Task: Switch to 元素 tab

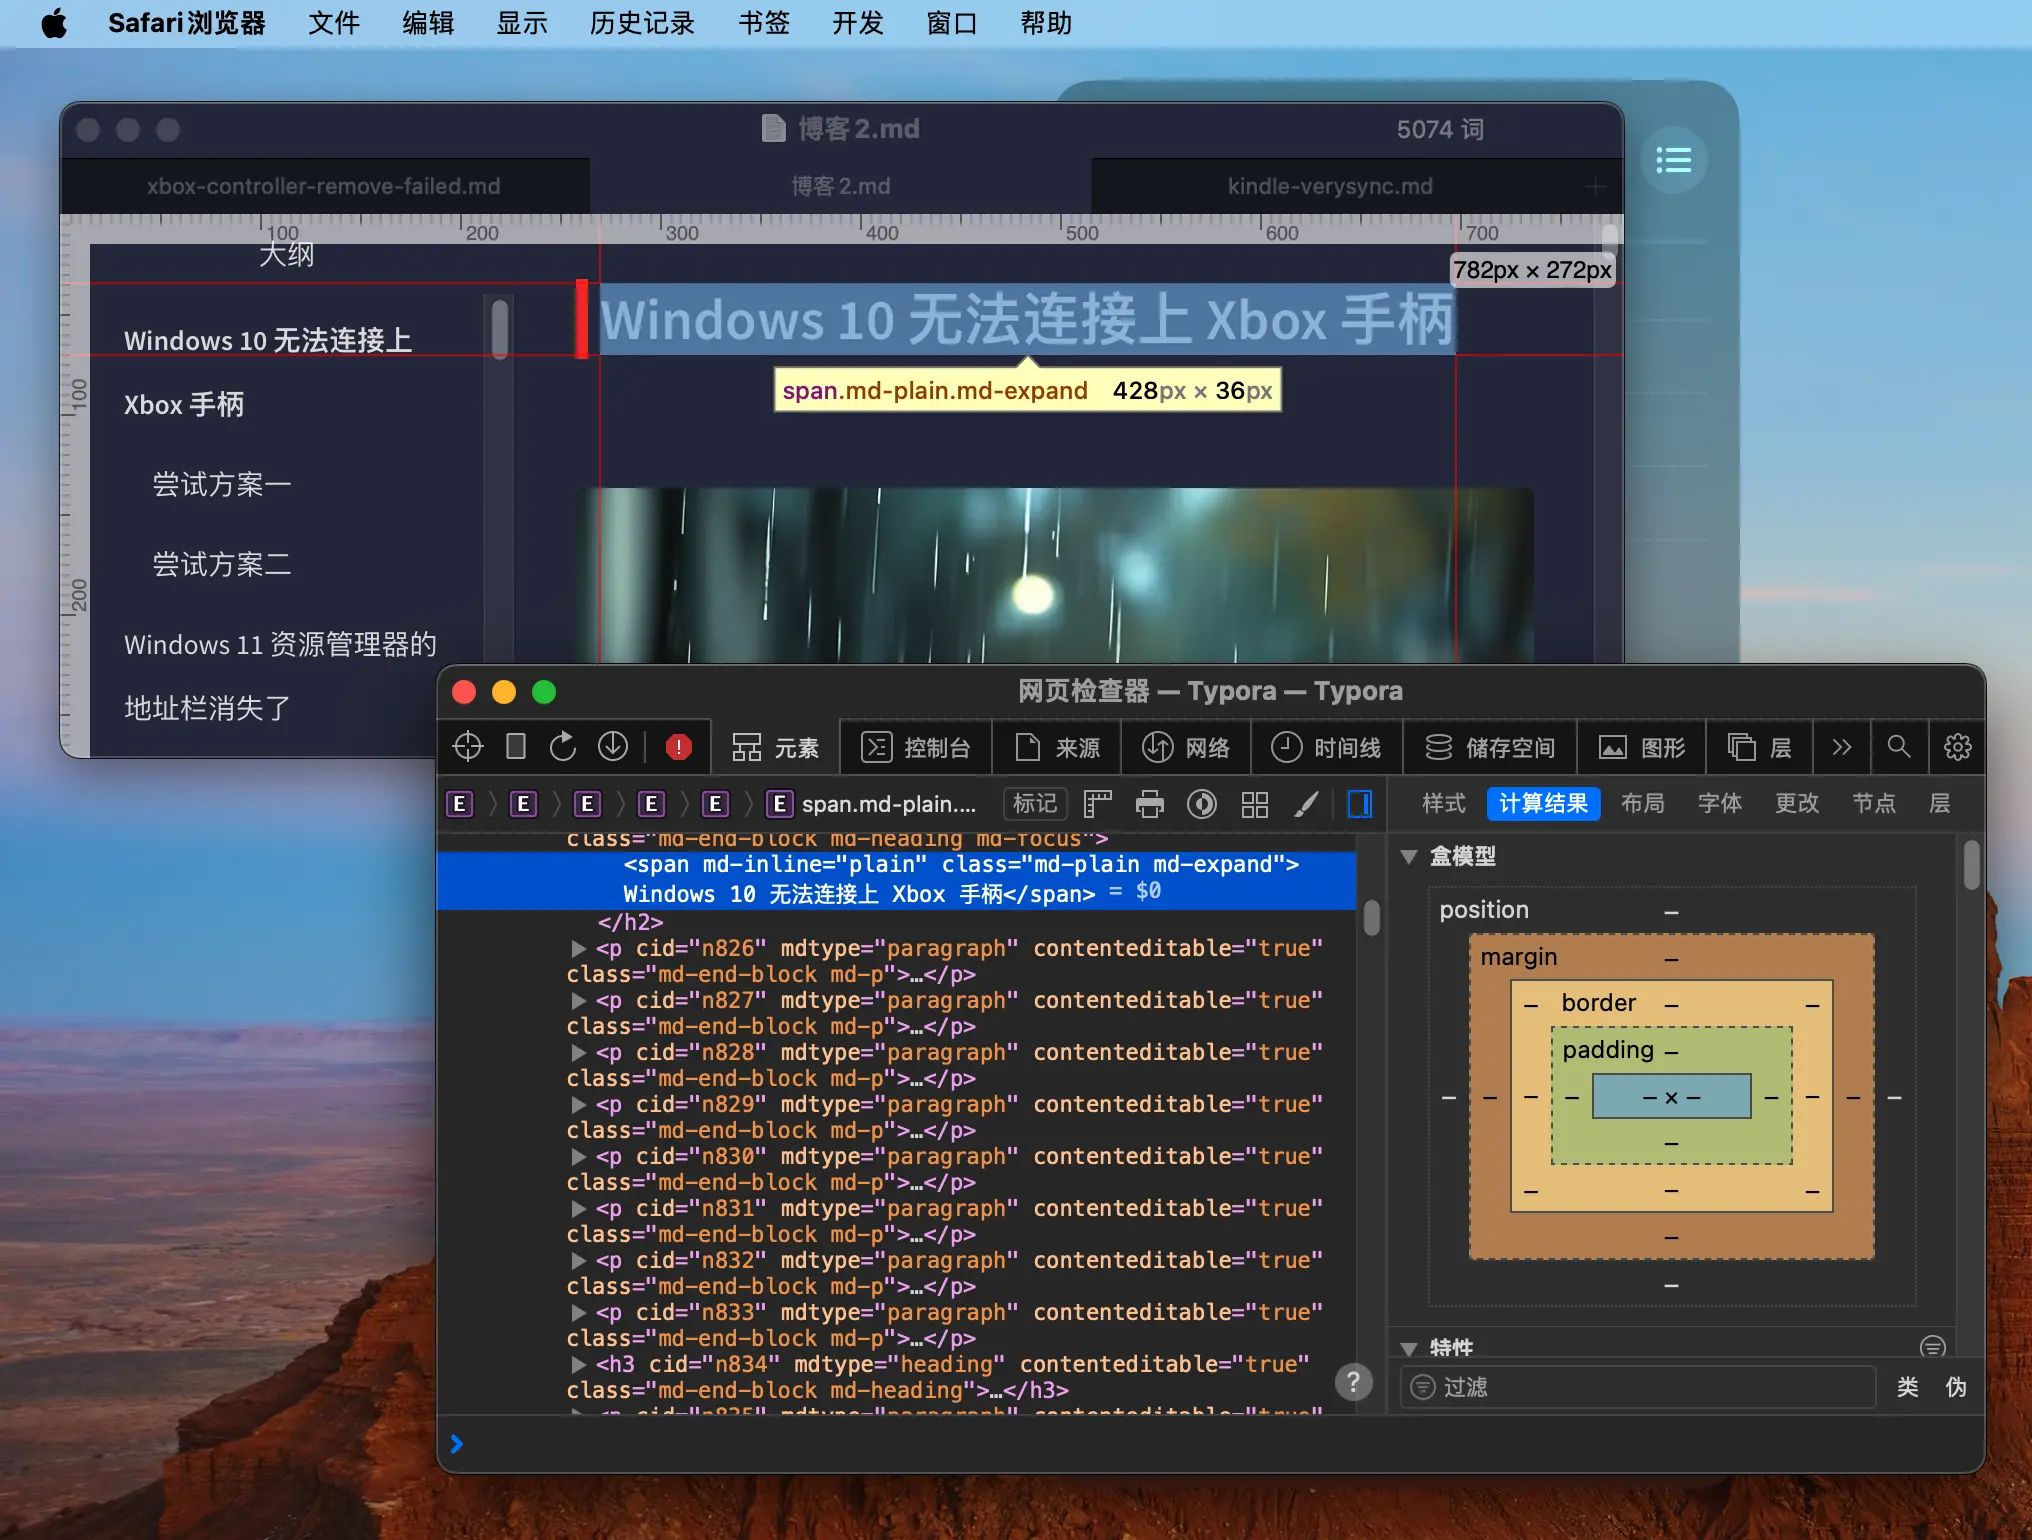Action: (x=775, y=747)
